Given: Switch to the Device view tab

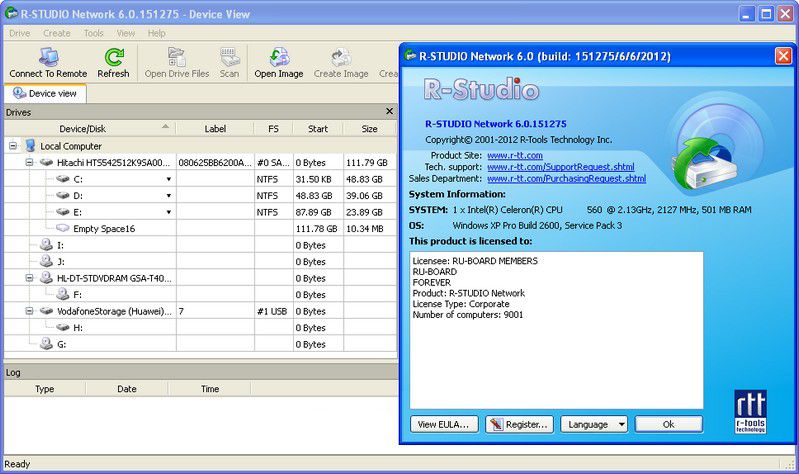Looking at the screenshot, I should coord(45,94).
